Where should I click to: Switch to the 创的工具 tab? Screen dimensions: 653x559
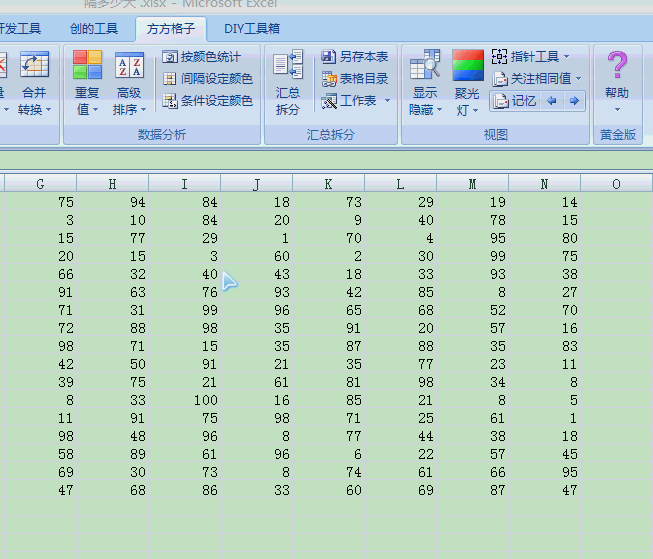click(x=93, y=29)
